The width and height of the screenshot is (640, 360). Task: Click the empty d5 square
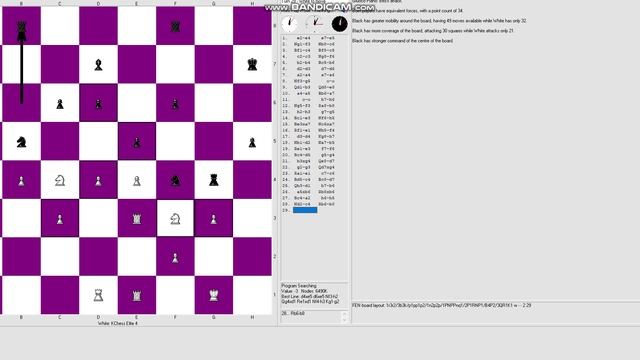(98, 141)
